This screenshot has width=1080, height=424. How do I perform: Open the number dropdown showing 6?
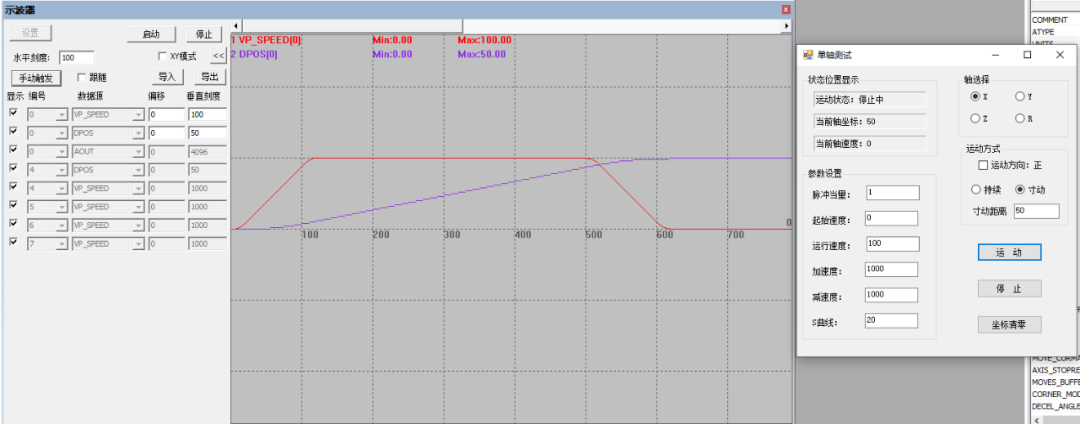click(62, 226)
